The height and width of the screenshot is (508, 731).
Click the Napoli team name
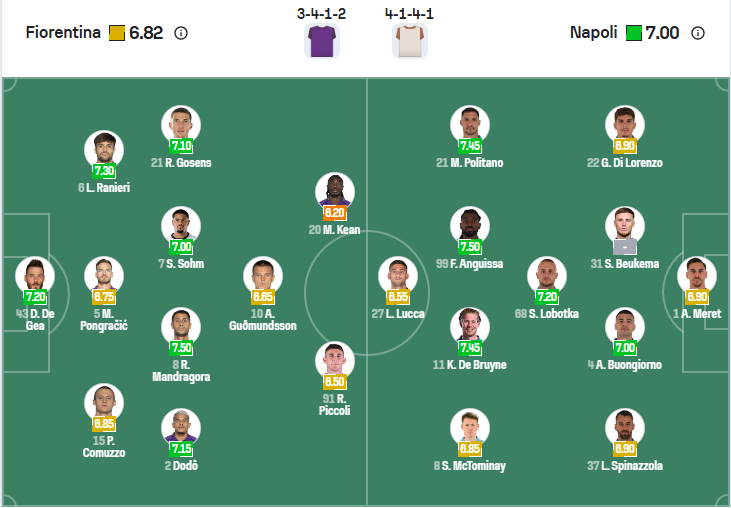[594, 33]
